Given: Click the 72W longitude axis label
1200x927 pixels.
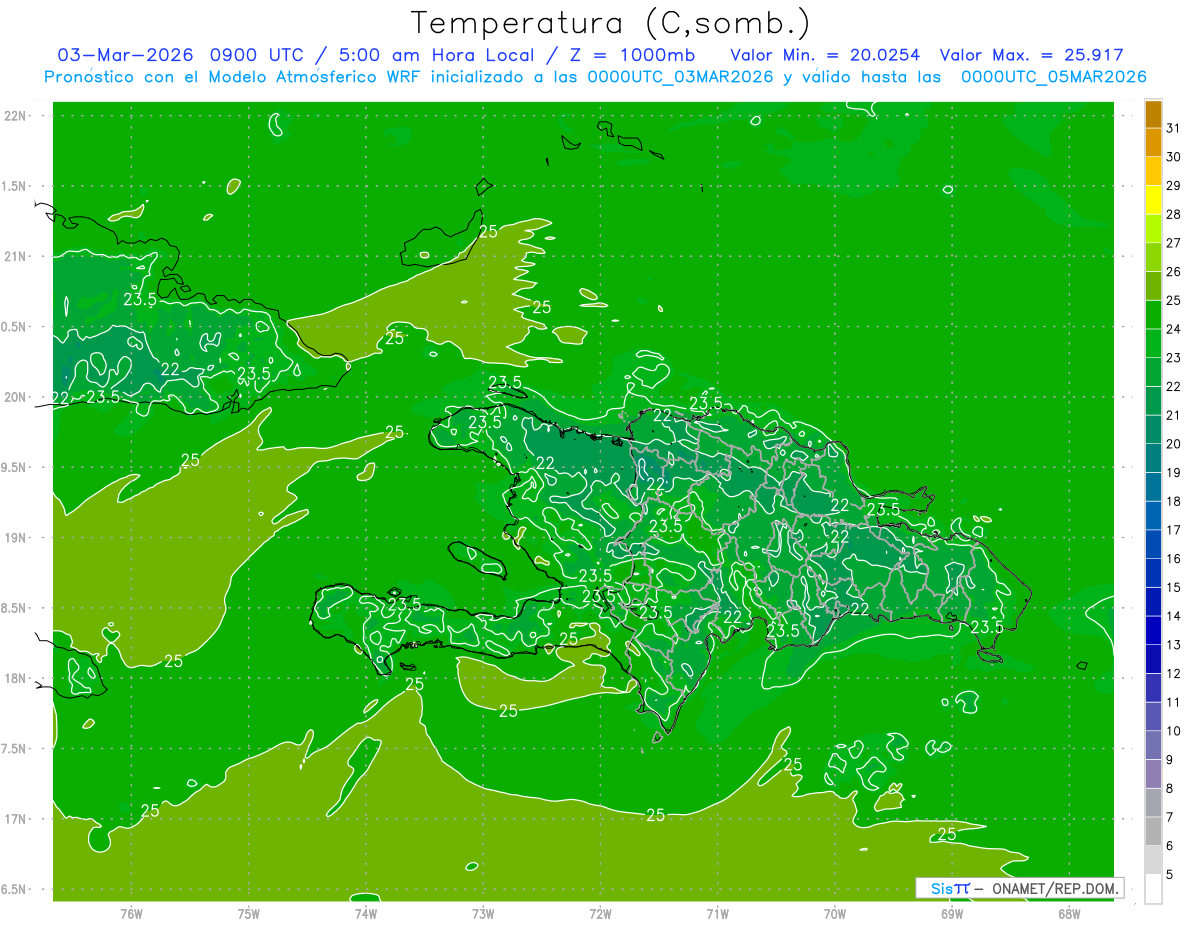Looking at the screenshot, I should 600,913.
